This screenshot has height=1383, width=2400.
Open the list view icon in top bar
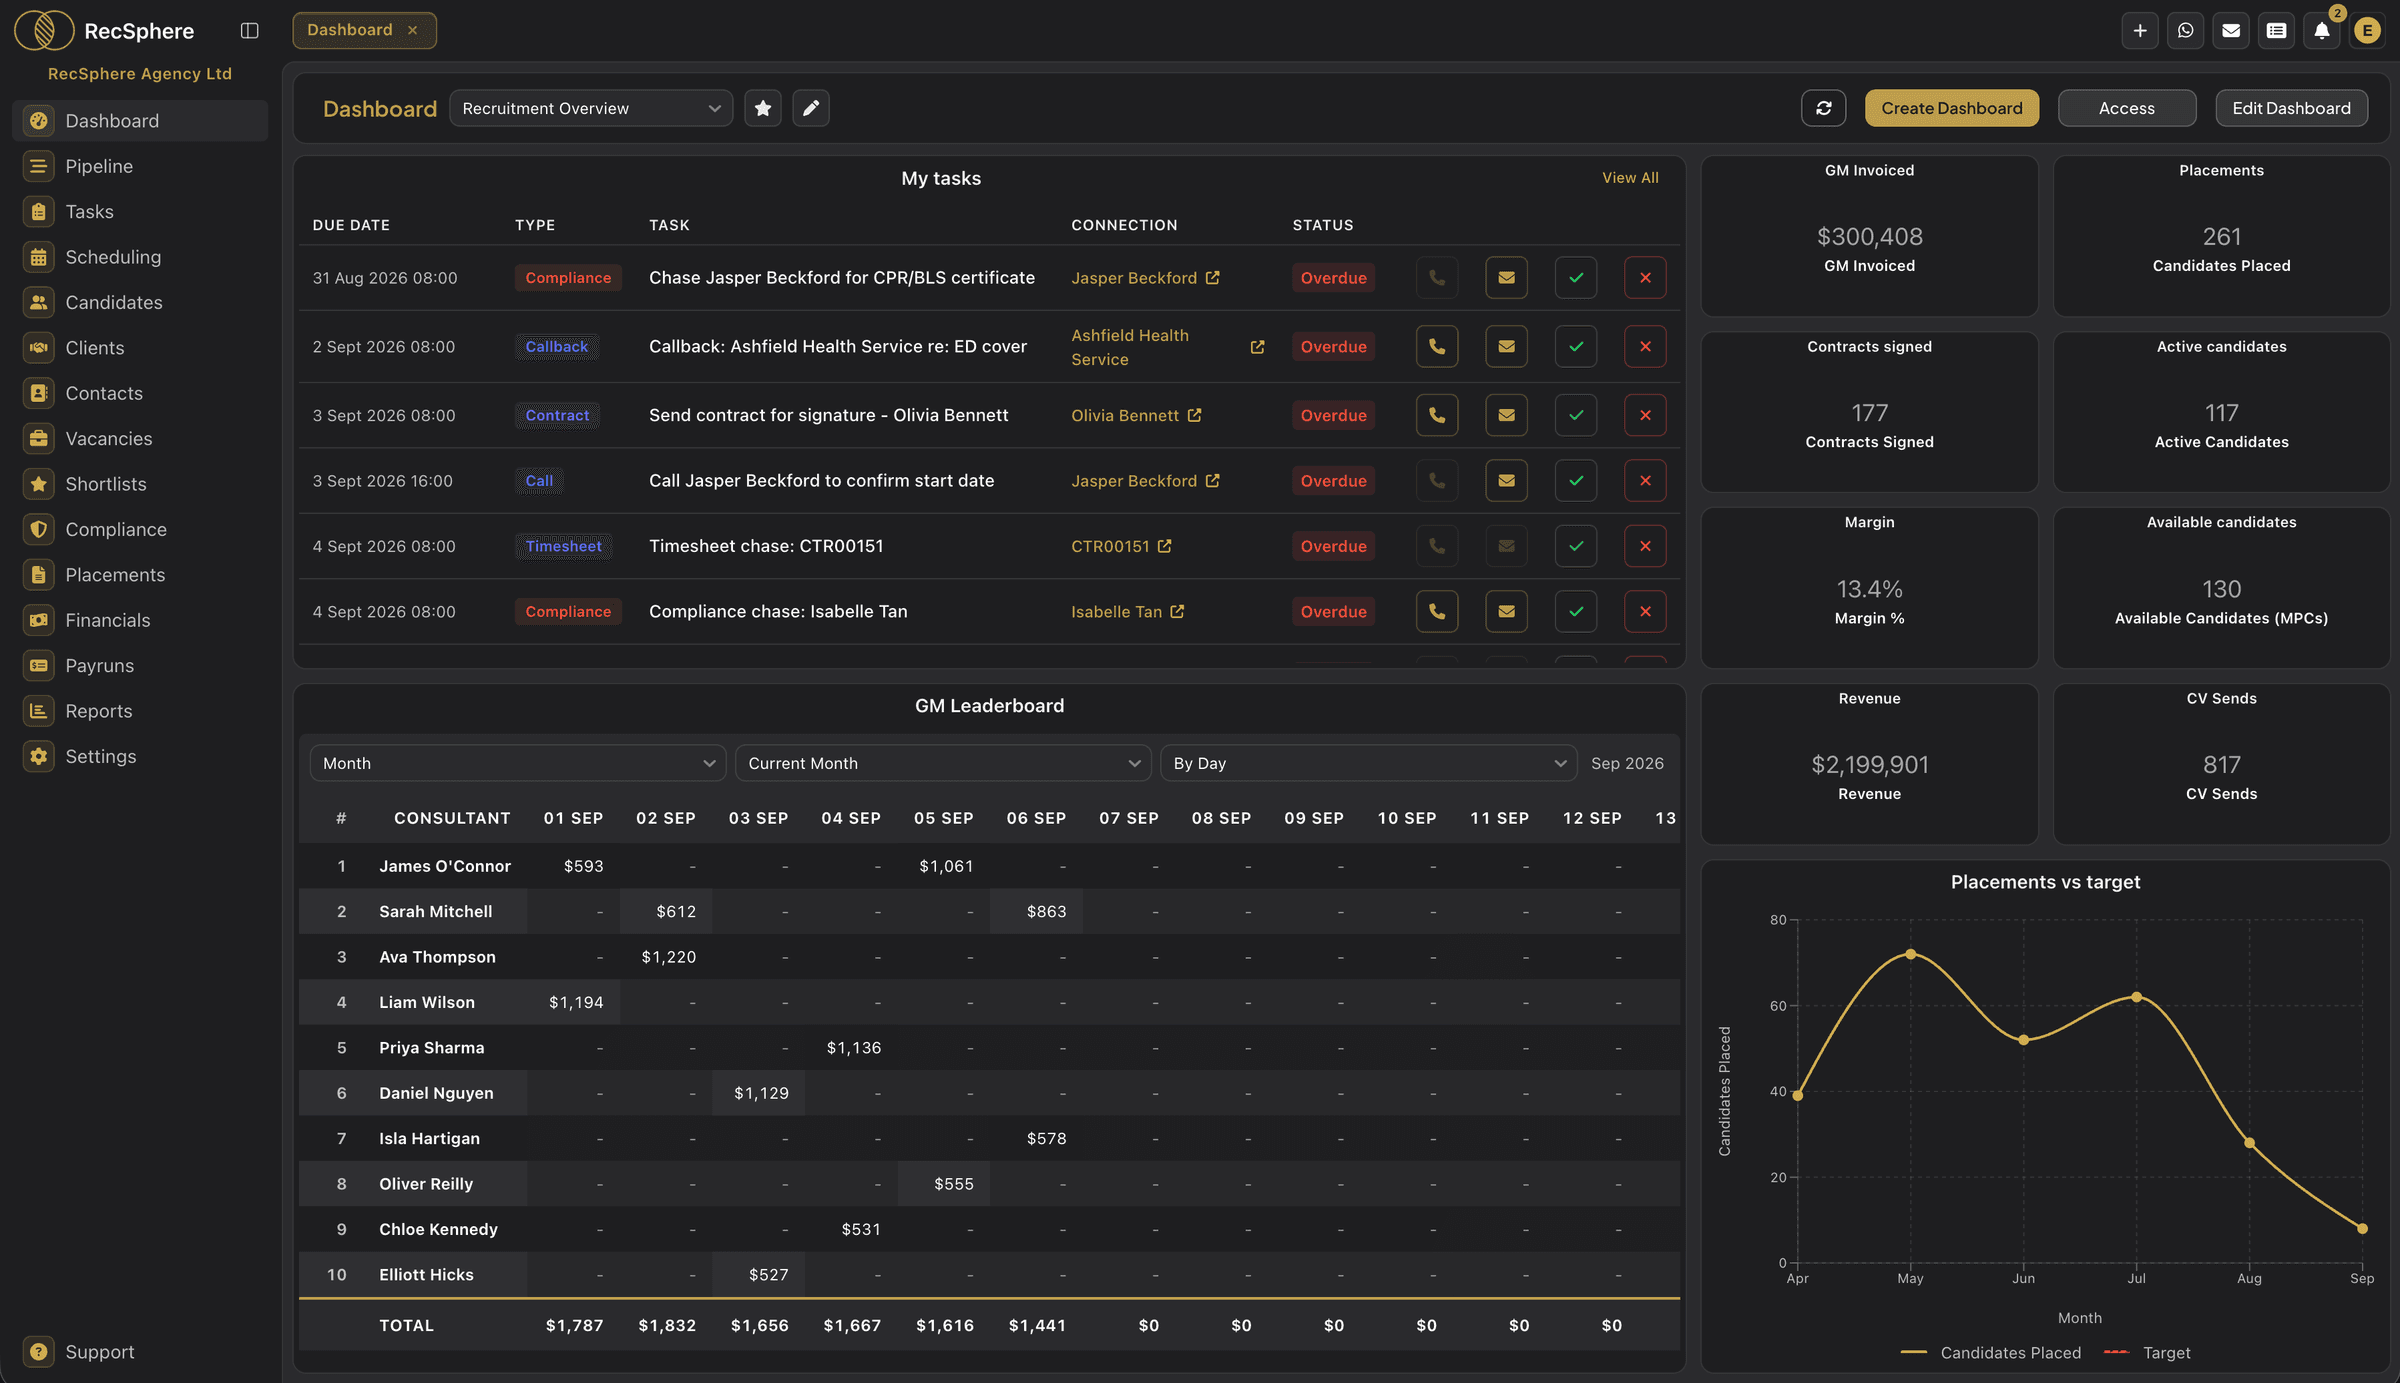coord(2276,30)
